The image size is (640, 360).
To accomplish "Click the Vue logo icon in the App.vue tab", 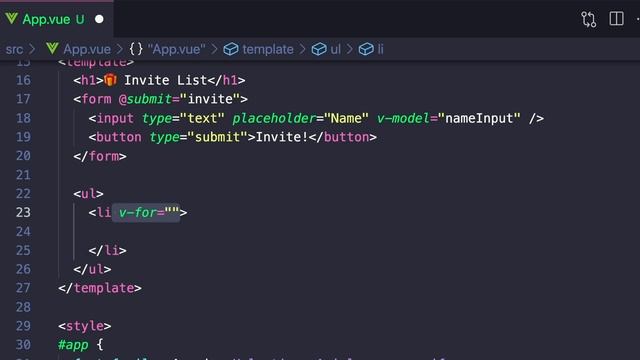I will pyautogui.click(x=11, y=18).
